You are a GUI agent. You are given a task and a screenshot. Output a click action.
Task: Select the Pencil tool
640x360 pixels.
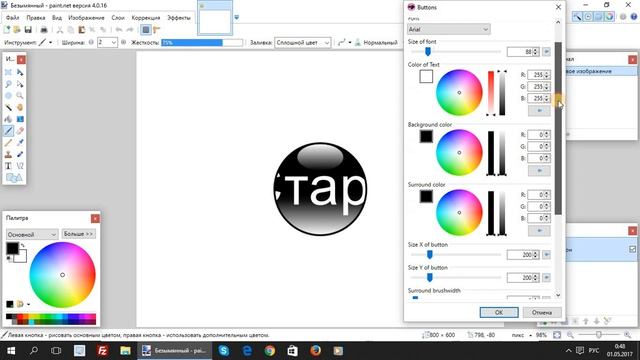point(8,142)
